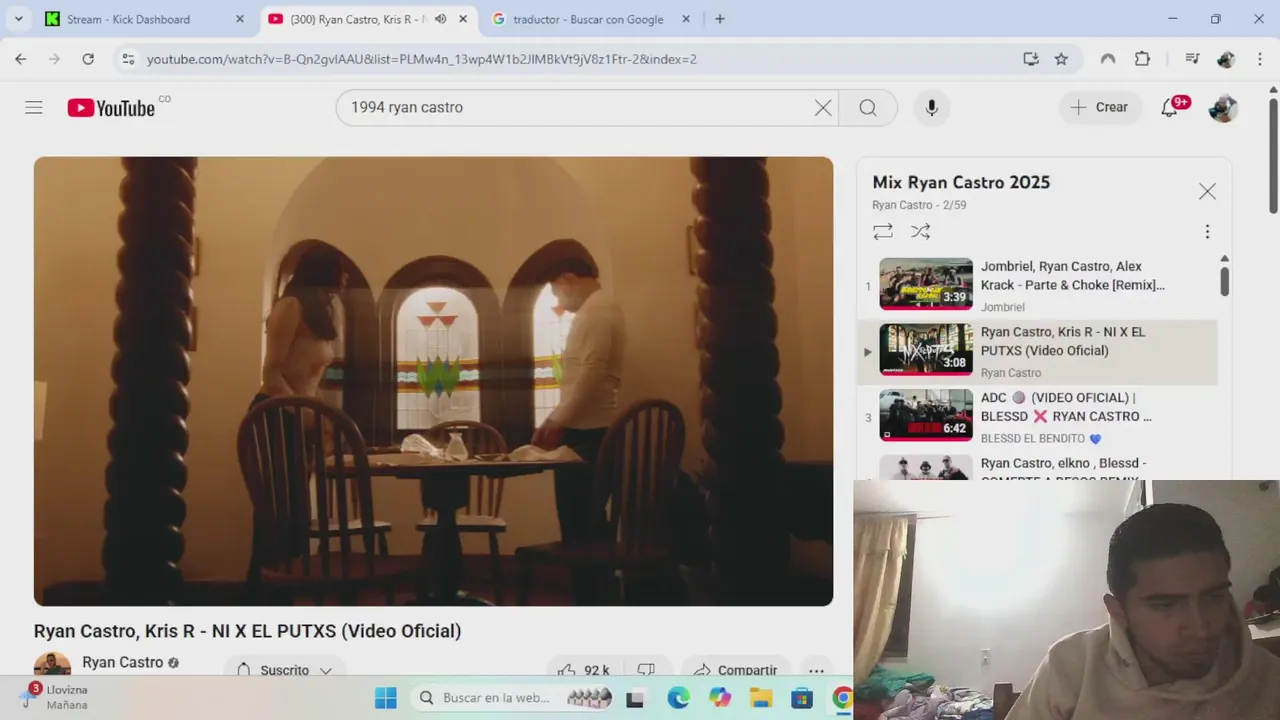Image resolution: width=1280 pixels, height=720 pixels.
Task: Run search with the magnifier button
Action: 868,107
